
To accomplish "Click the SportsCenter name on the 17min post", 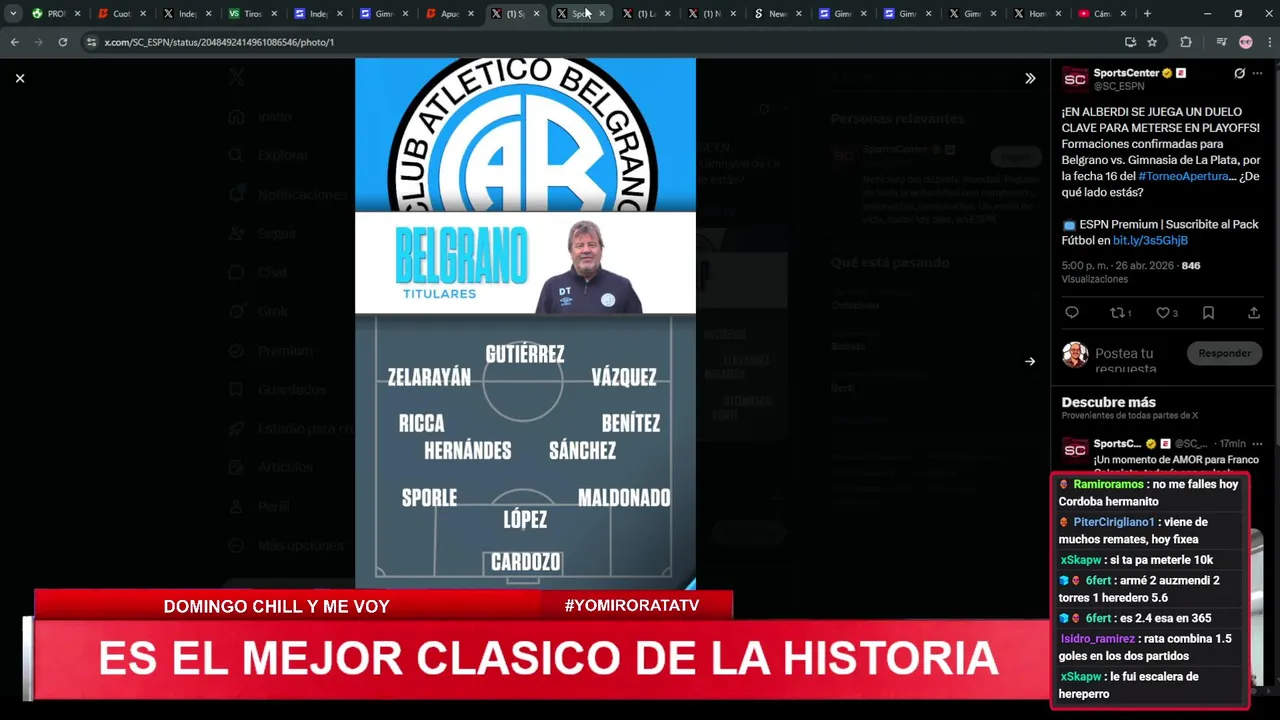I will (x=1117, y=443).
